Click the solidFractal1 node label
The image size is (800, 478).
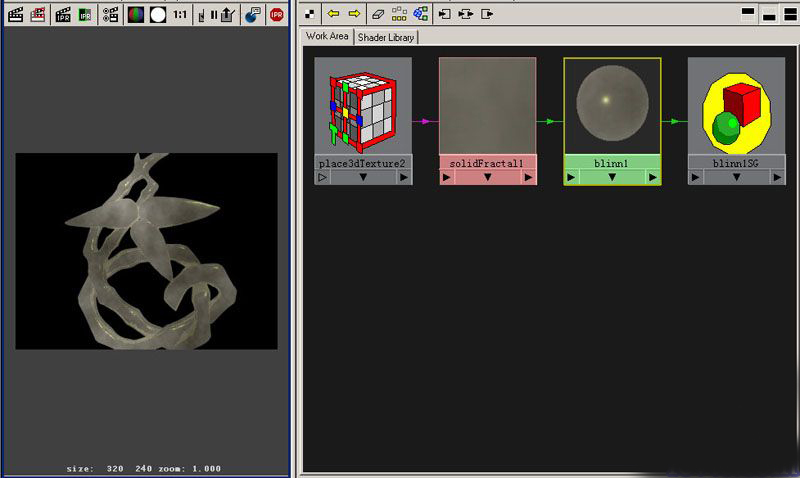pos(487,163)
